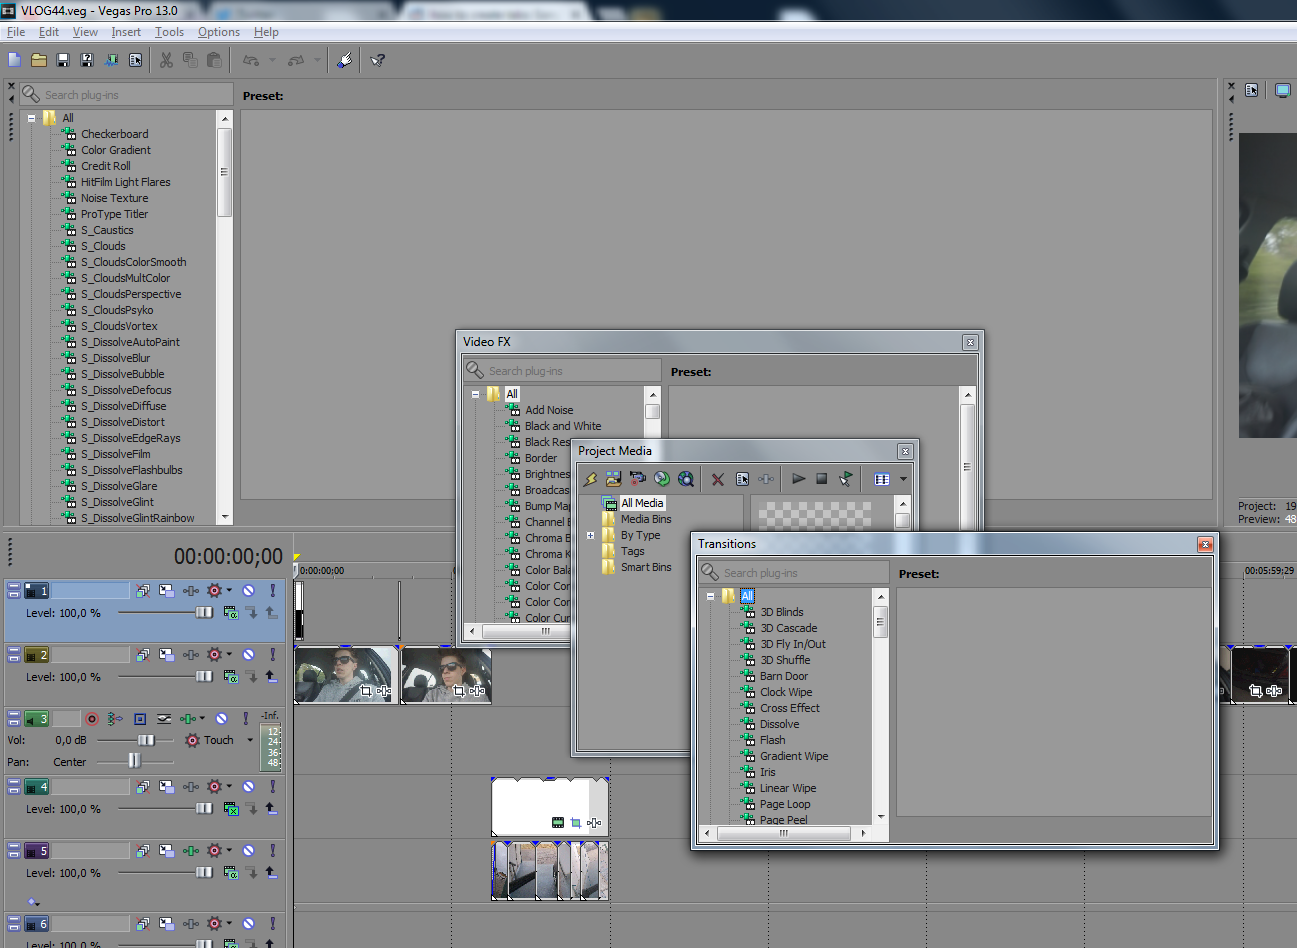Open track 1 automation settings dropdown

pos(229,591)
